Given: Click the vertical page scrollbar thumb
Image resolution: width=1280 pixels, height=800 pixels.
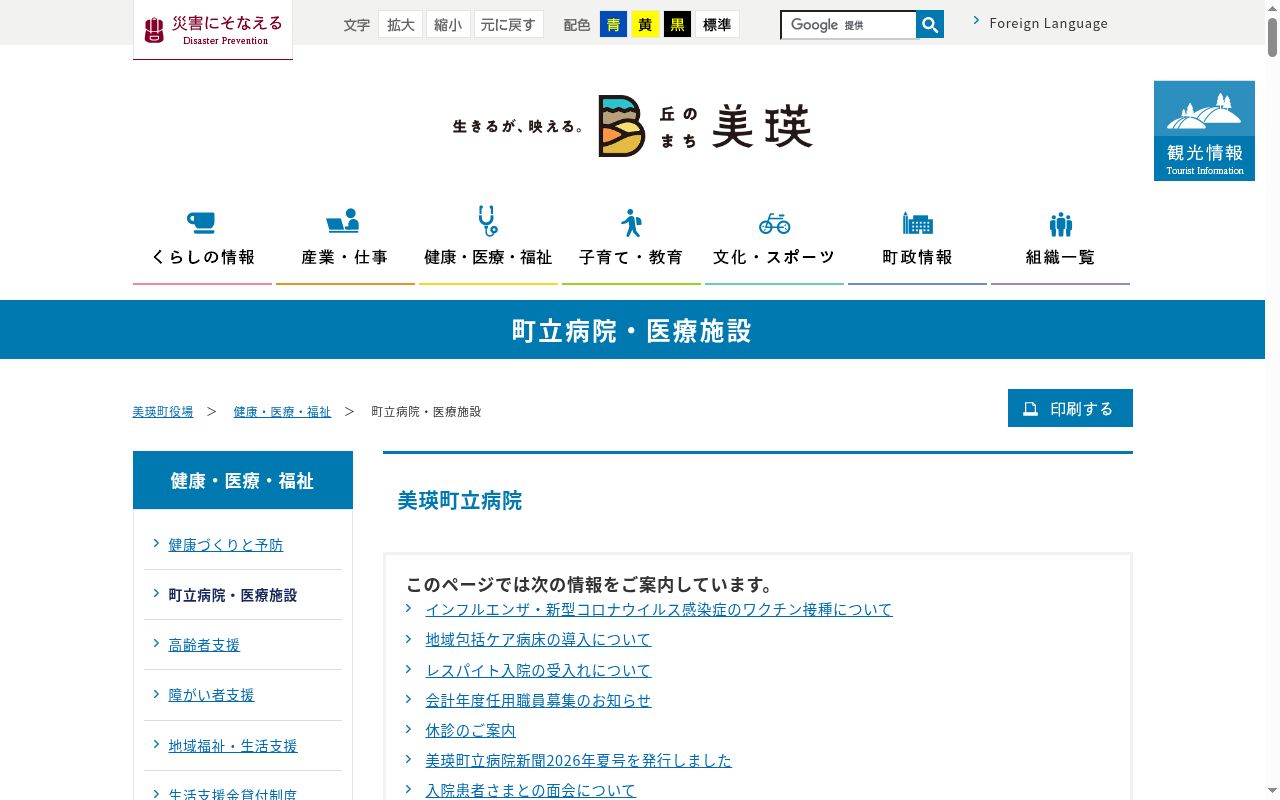Looking at the screenshot, I should [x=1273, y=36].
